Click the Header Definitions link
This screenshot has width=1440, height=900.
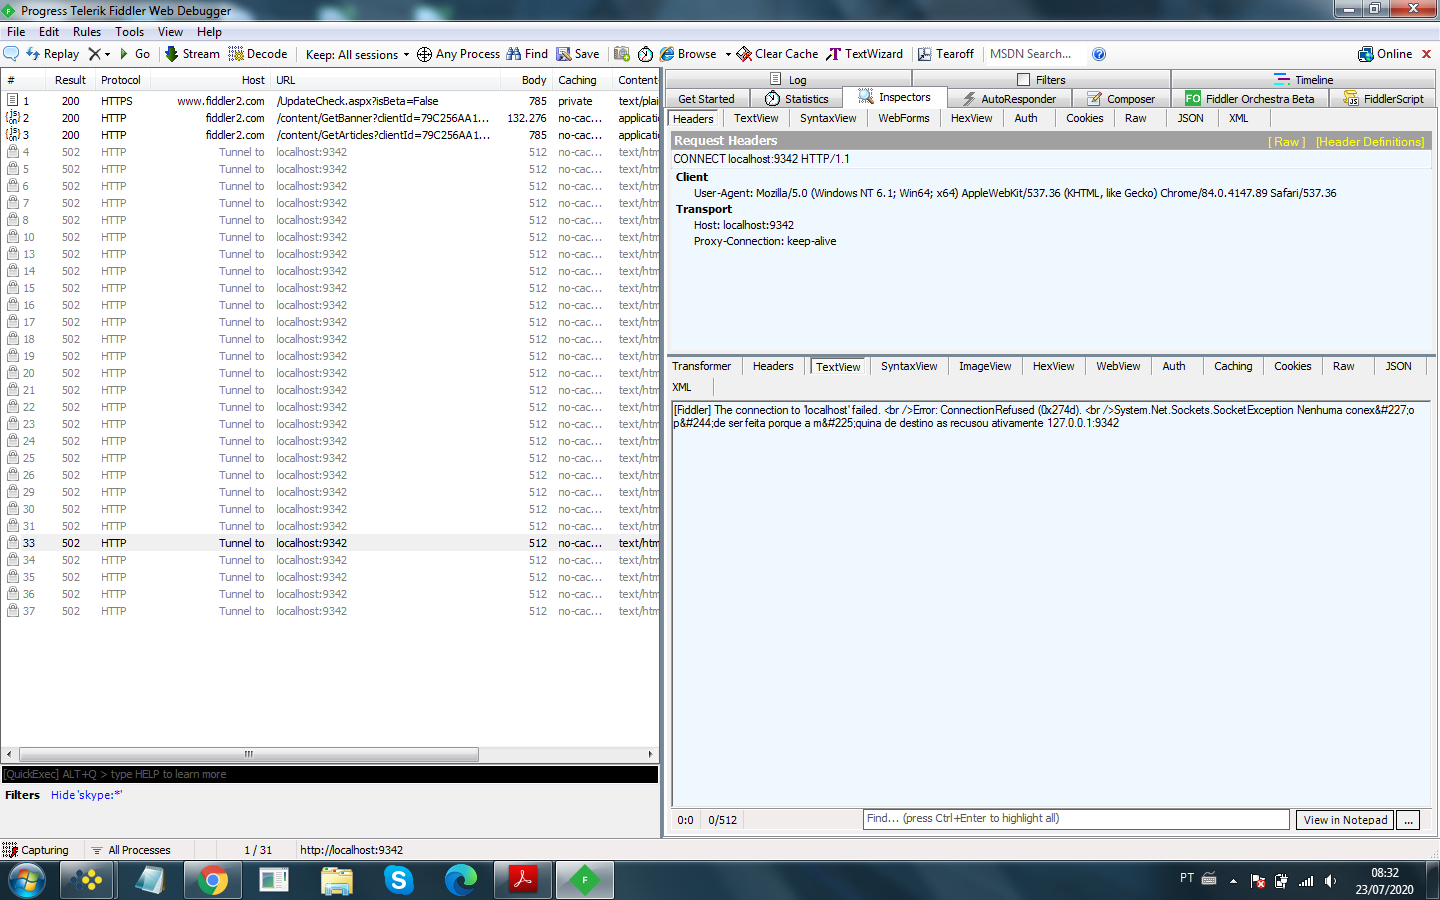point(1370,141)
